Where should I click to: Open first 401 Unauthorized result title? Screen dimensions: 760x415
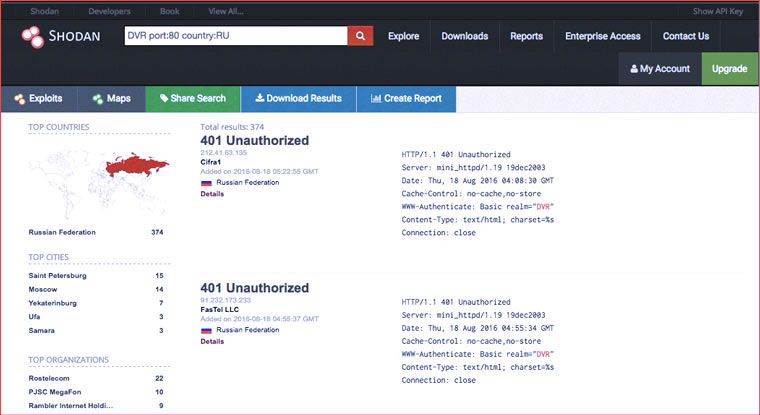click(x=254, y=141)
